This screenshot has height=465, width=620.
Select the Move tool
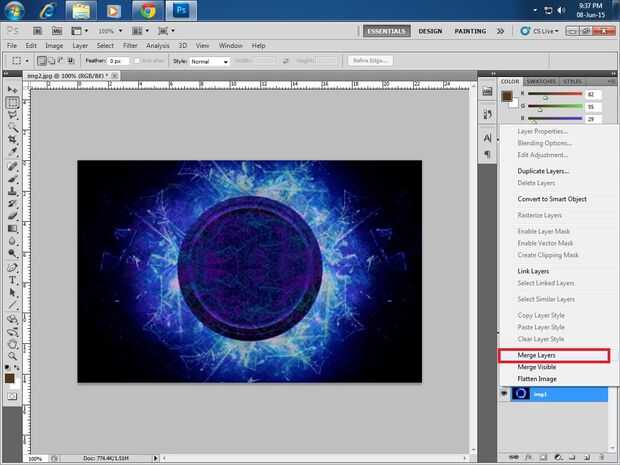[x=12, y=90]
